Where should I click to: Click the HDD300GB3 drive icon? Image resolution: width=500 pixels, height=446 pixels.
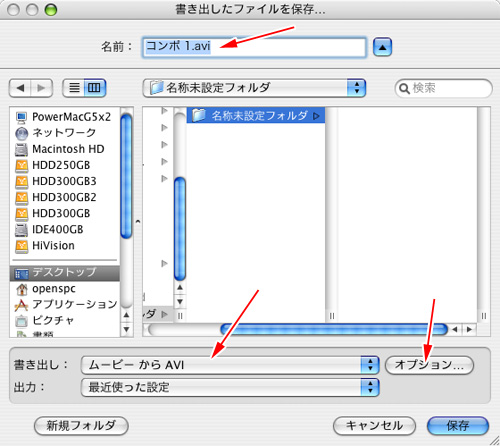(x=22, y=181)
